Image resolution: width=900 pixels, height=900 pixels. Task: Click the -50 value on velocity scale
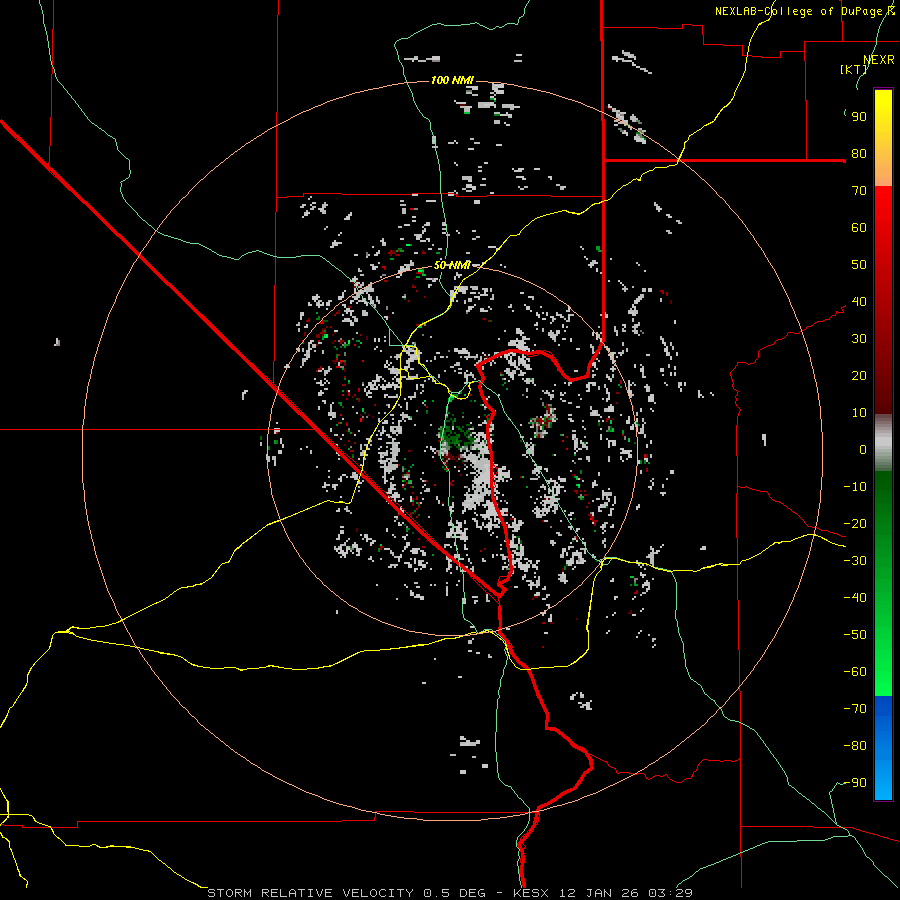coord(855,635)
